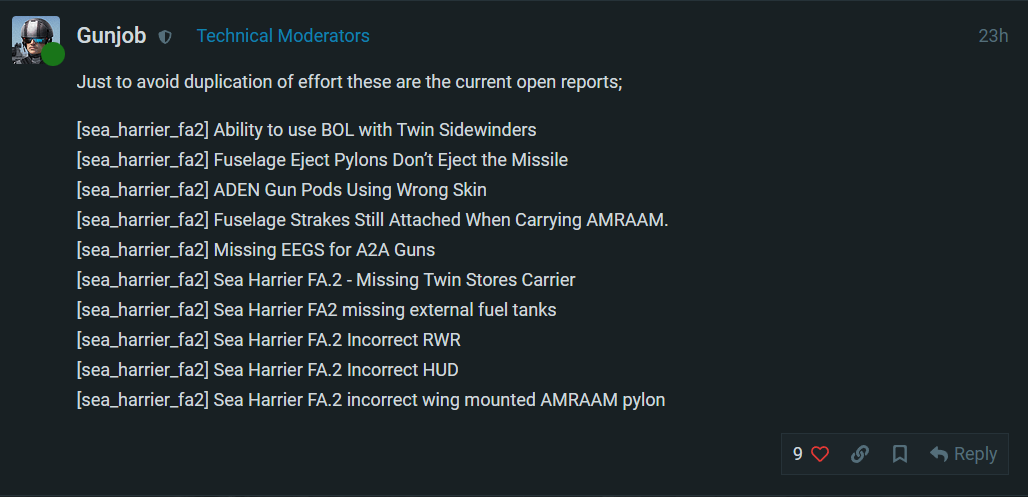Screen dimensions: 1028x497
Task: Open Gunjob's avatar picture
Action: point(36,39)
